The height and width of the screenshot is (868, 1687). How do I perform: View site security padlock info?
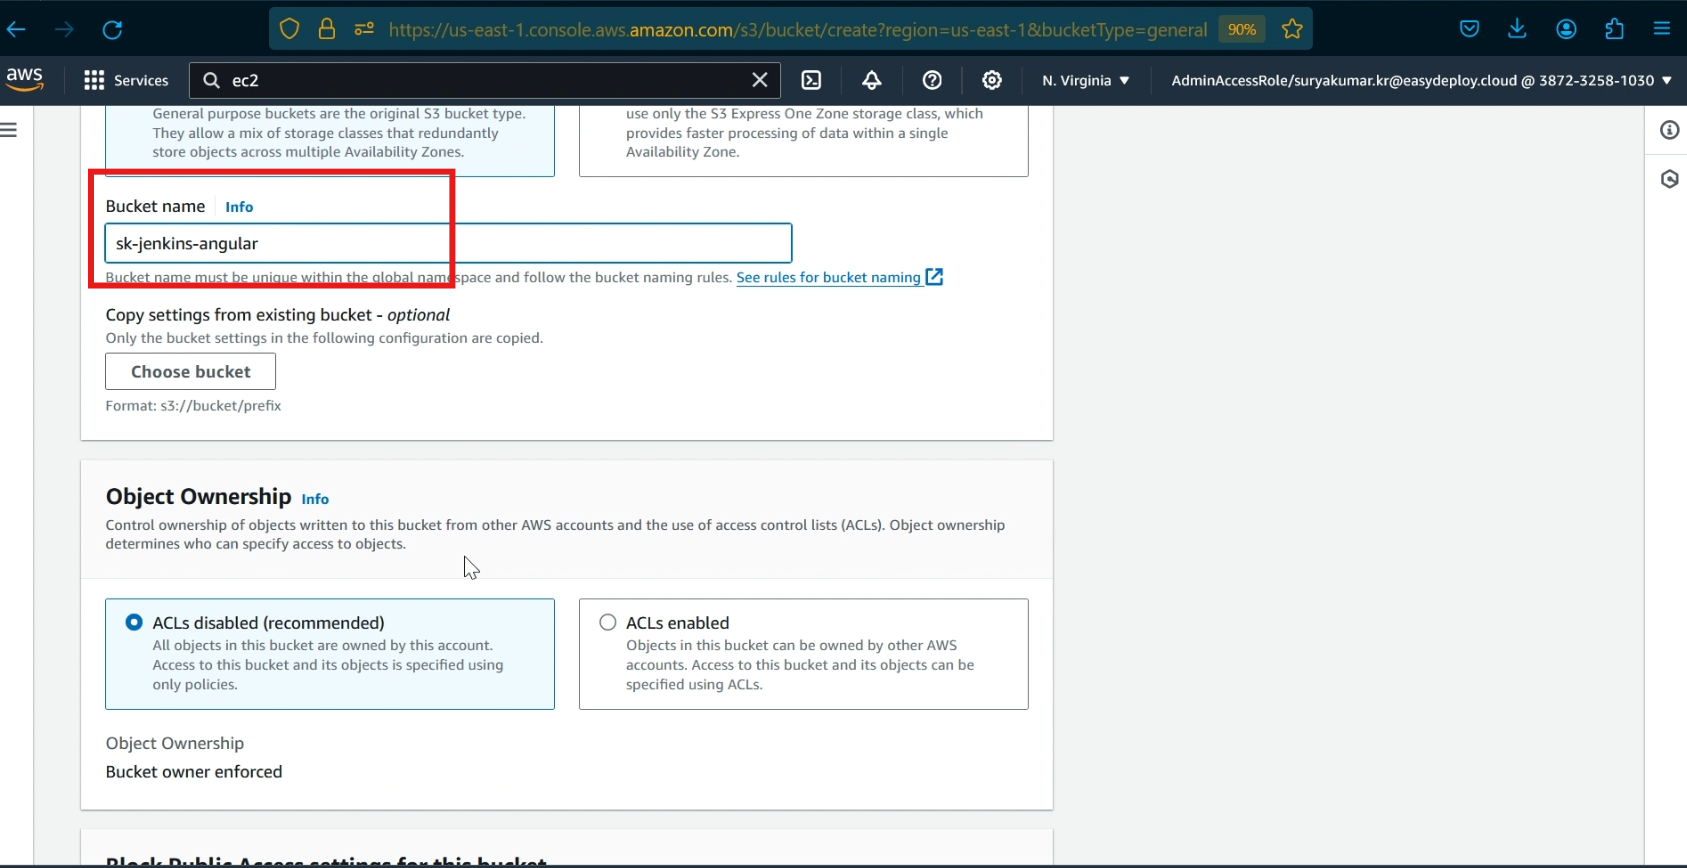tap(326, 29)
